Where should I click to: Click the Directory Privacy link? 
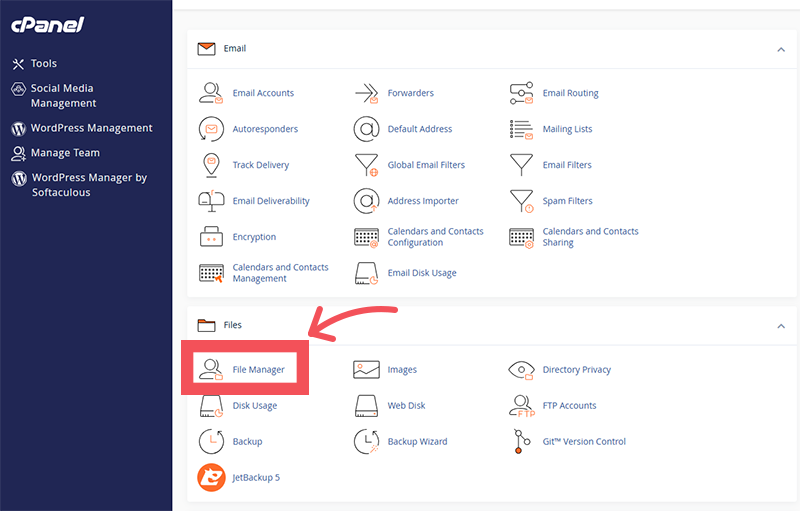pyautogui.click(x=577, y=370)
